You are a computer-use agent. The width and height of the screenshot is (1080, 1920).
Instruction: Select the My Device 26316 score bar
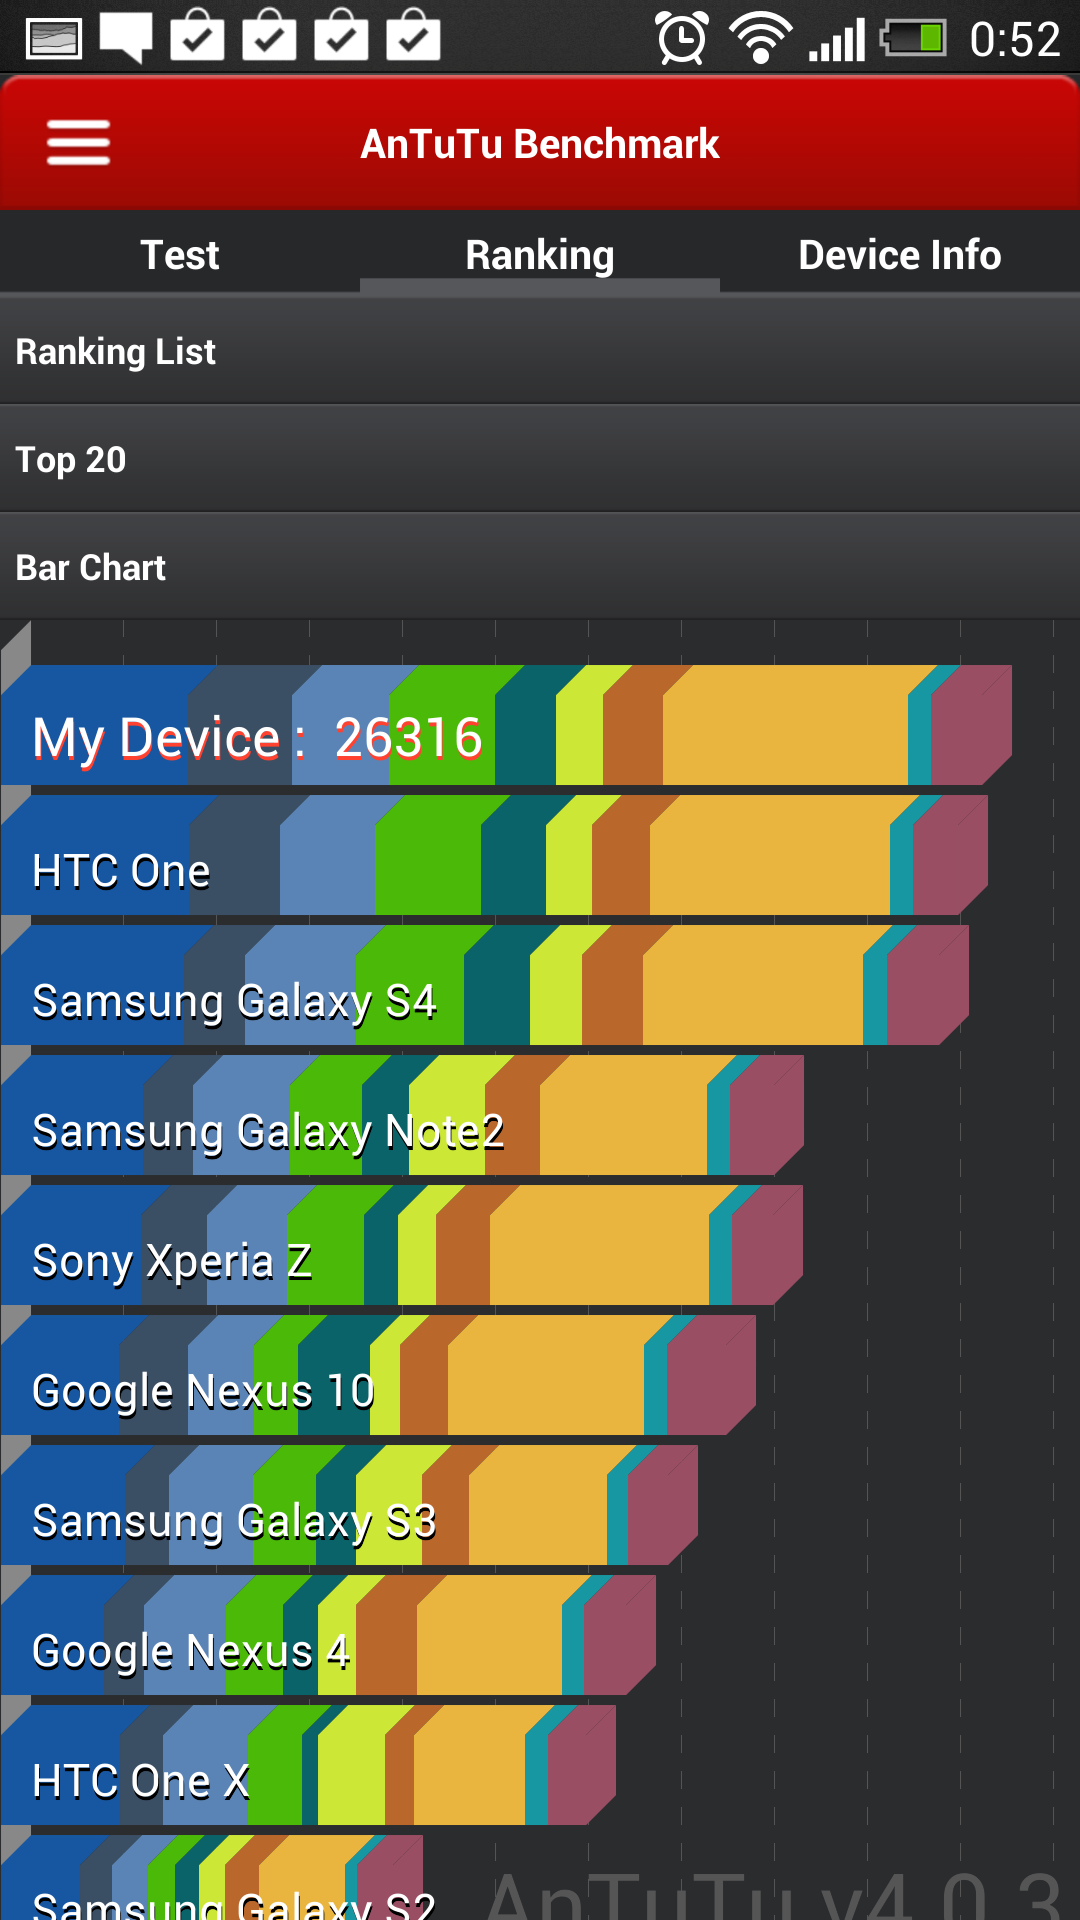tap(506, 725)
